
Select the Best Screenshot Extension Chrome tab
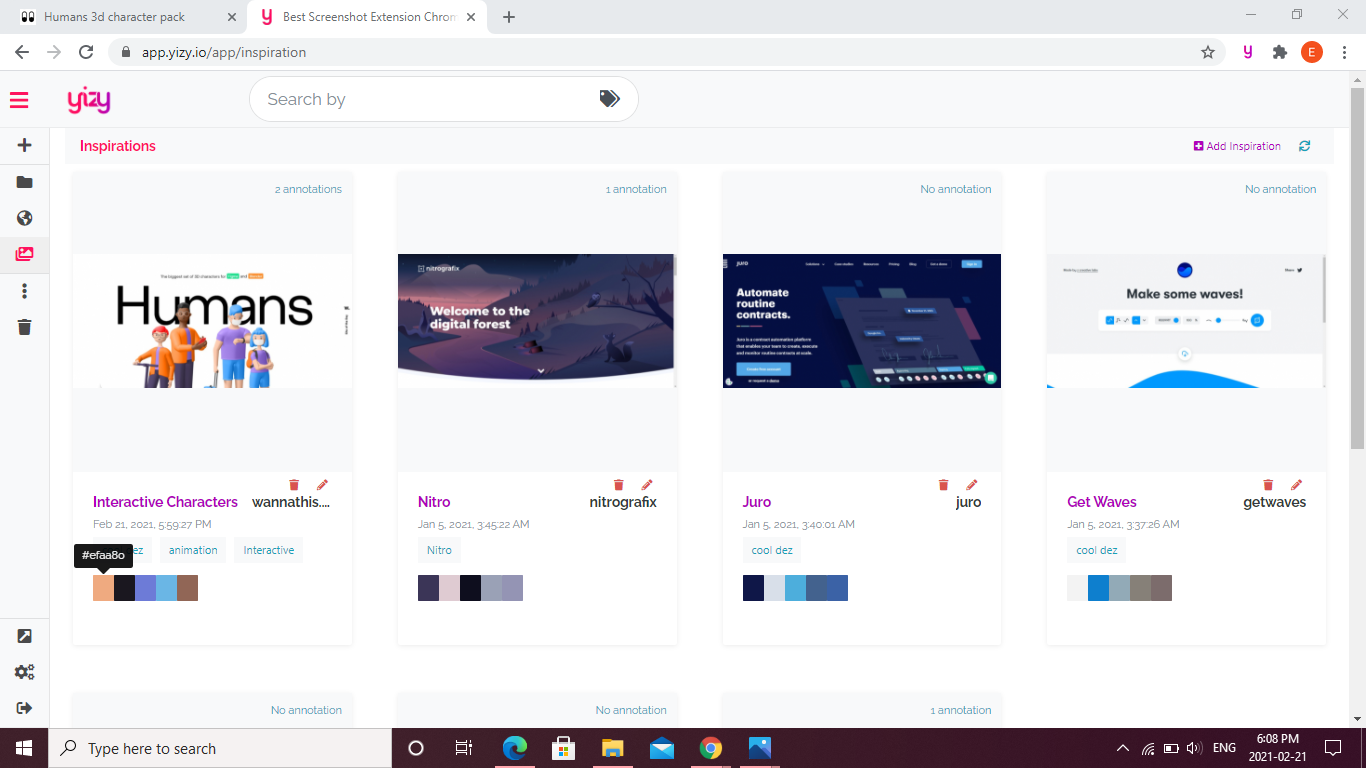click(x=369, y=17)
